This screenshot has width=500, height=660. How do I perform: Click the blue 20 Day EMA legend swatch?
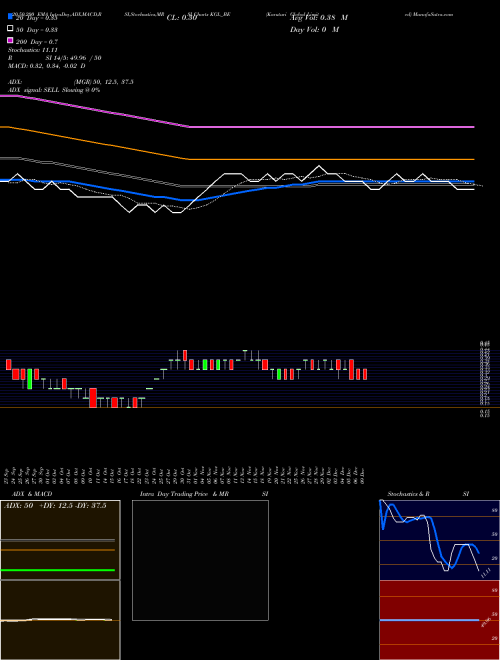coord(10,17)
